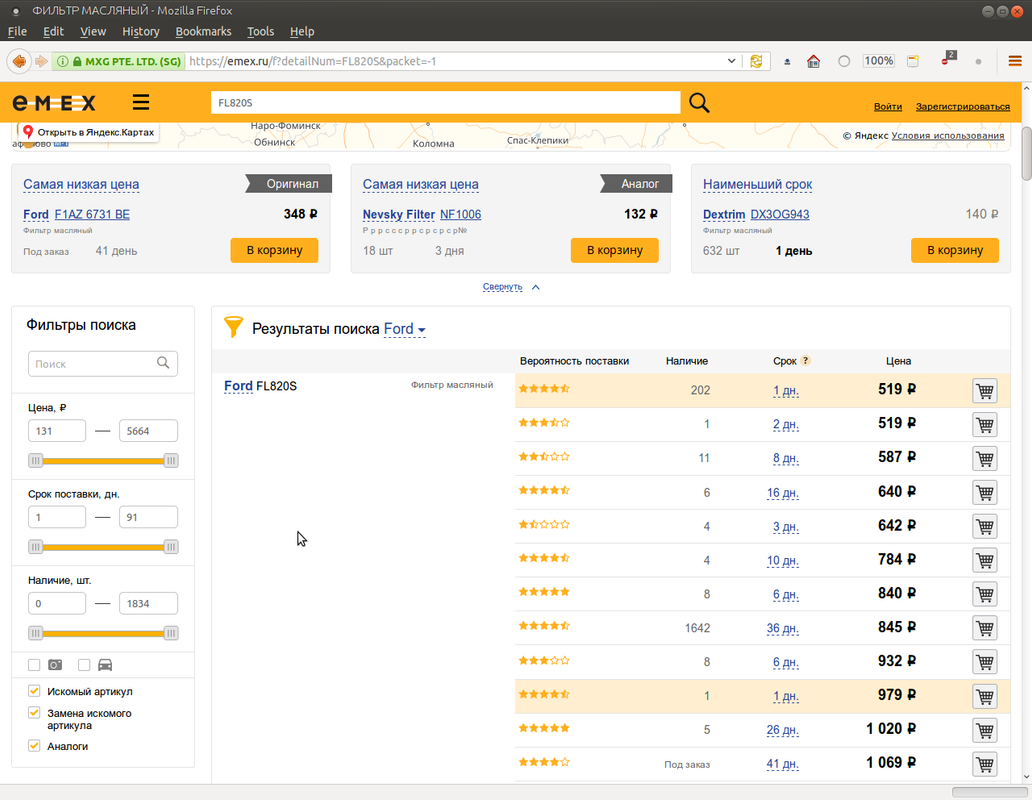
Task: Add the 642 ₽ offer to cart
Action: point(985,526)
